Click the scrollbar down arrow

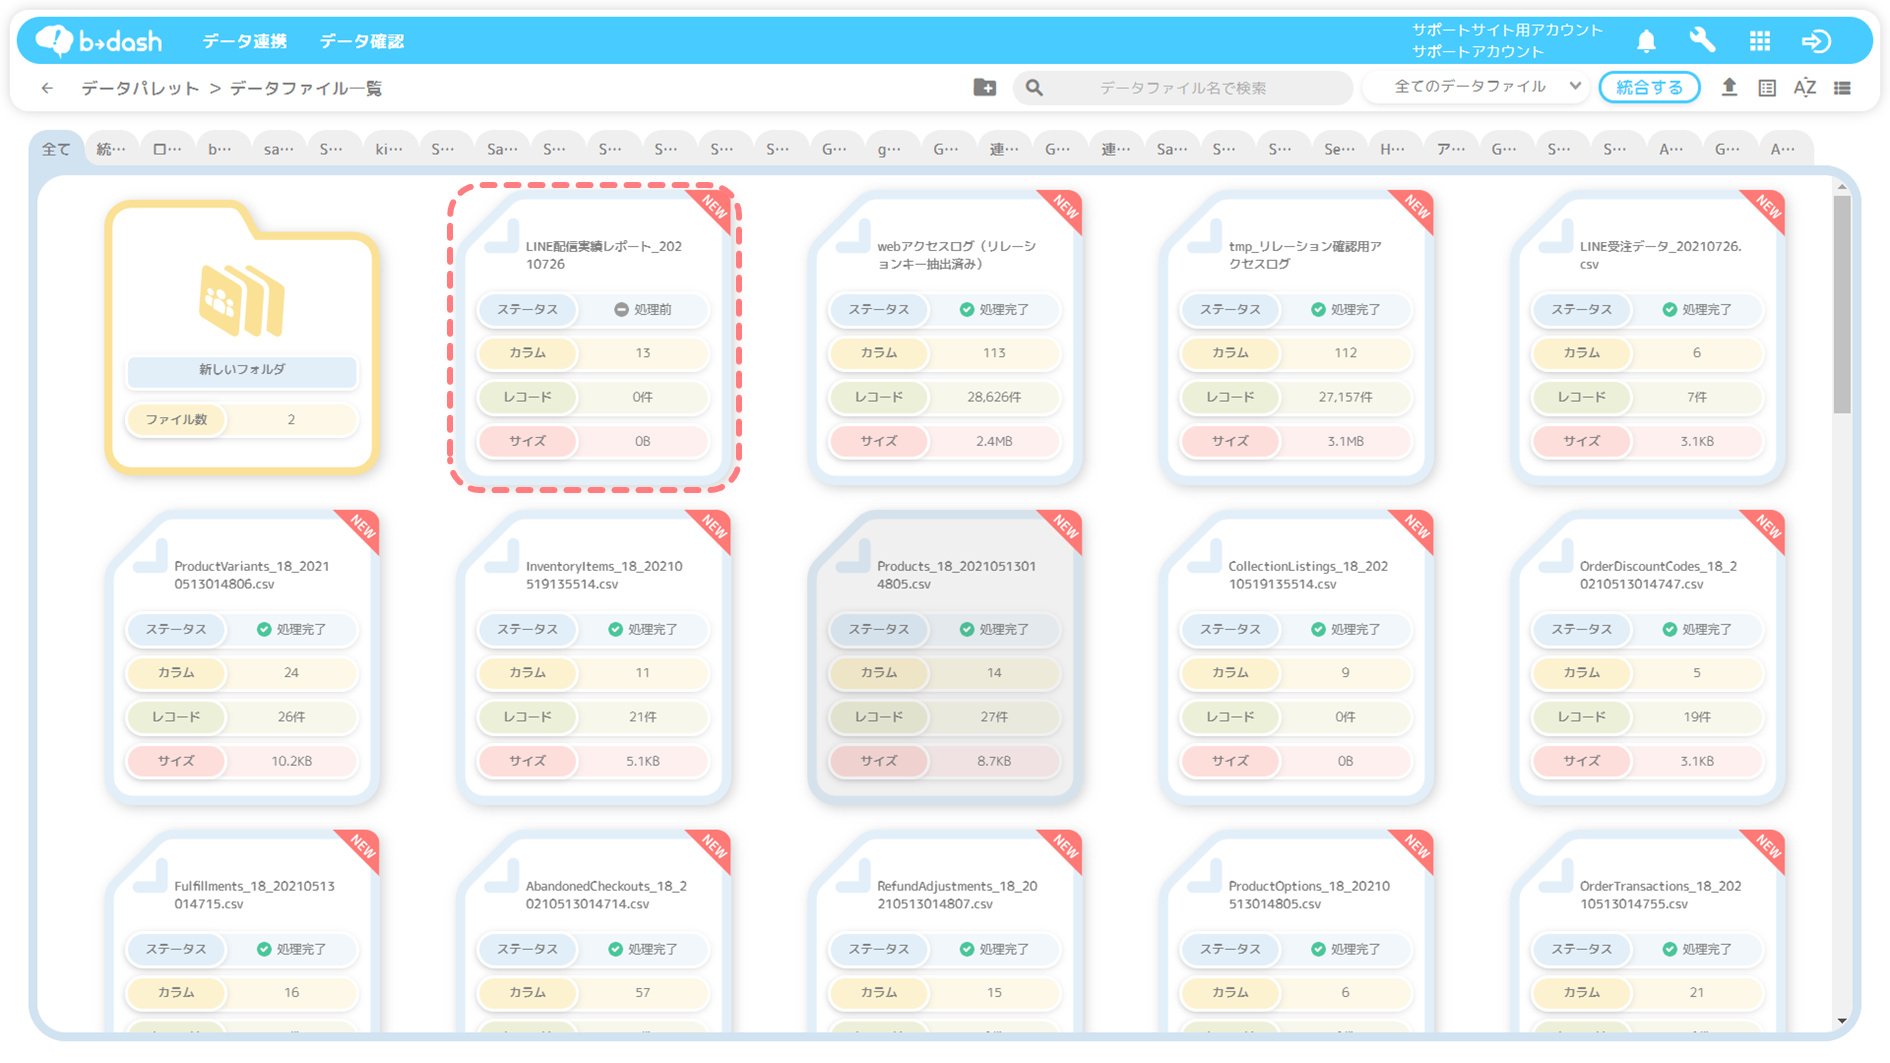point(1842,1021)
